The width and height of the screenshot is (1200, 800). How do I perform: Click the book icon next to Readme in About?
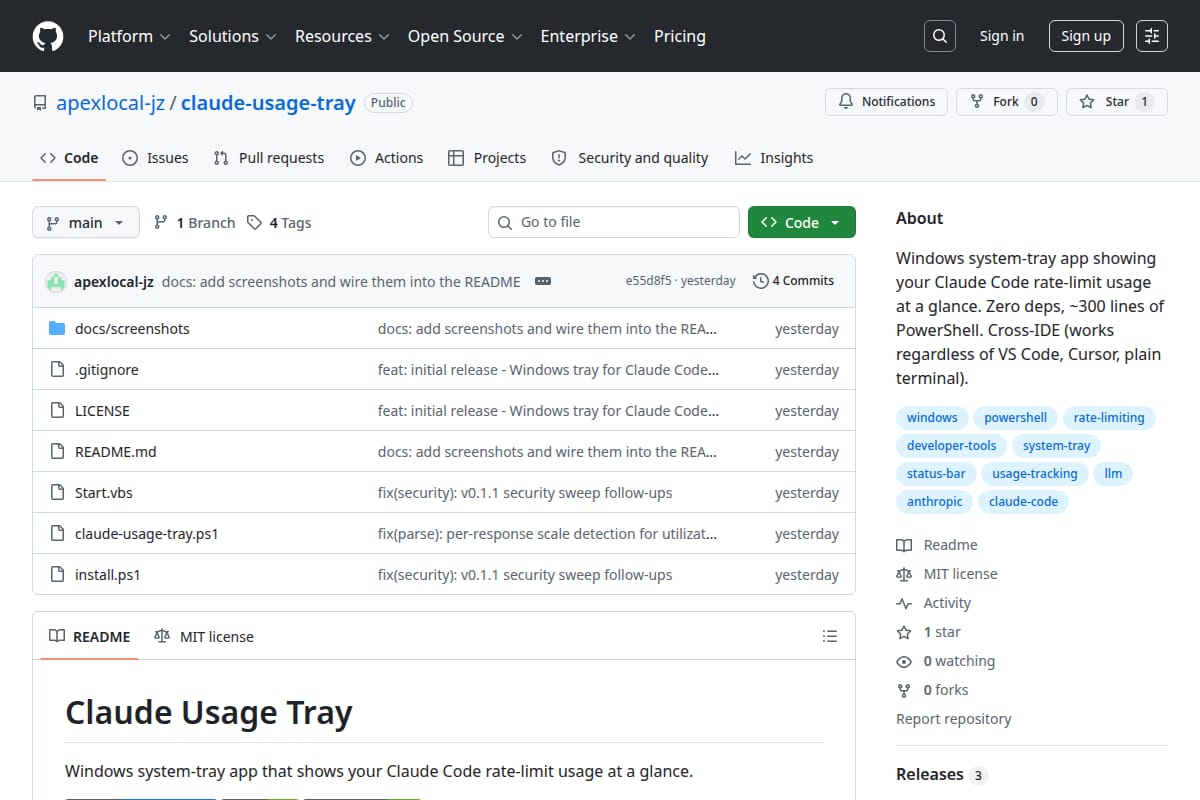pyautogui.click(x=904, y=545)
